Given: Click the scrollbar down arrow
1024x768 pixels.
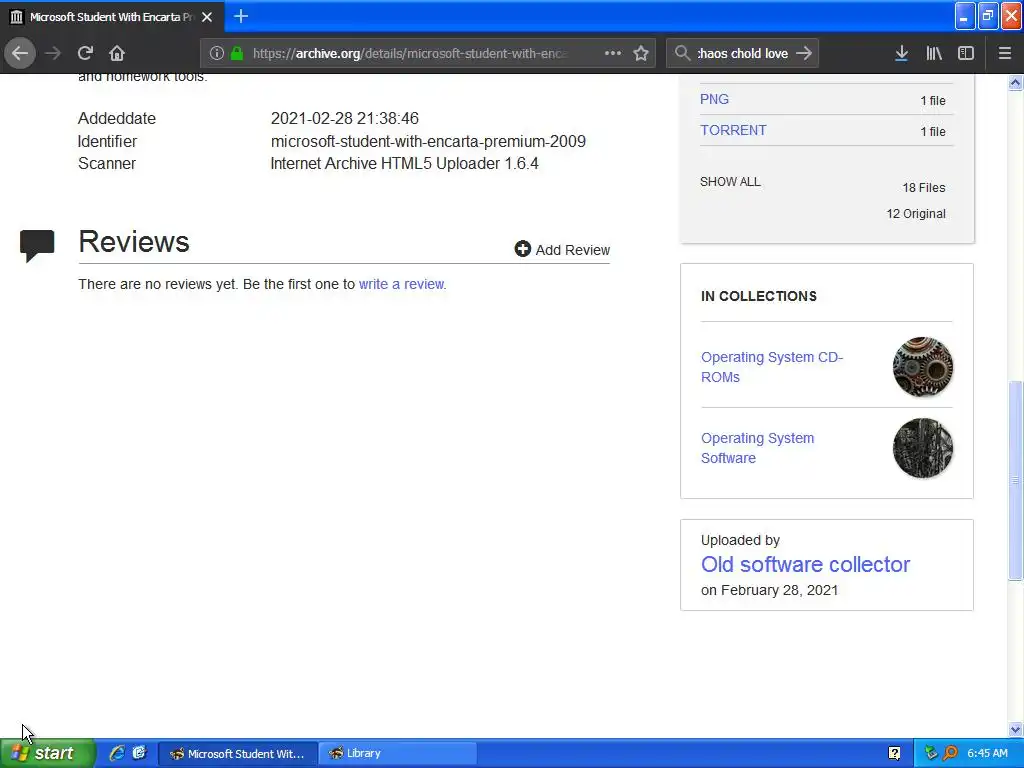Looking at the screenshot, I should 1015,729.
